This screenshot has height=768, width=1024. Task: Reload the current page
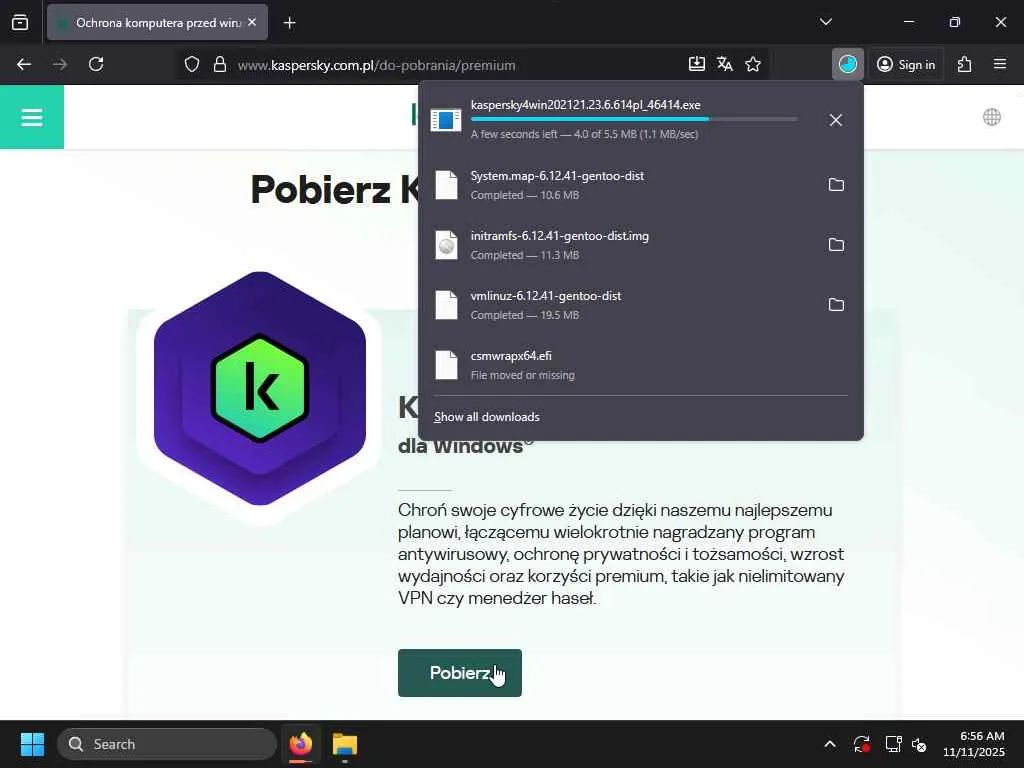pyautogui.click(x=96, y=64)
